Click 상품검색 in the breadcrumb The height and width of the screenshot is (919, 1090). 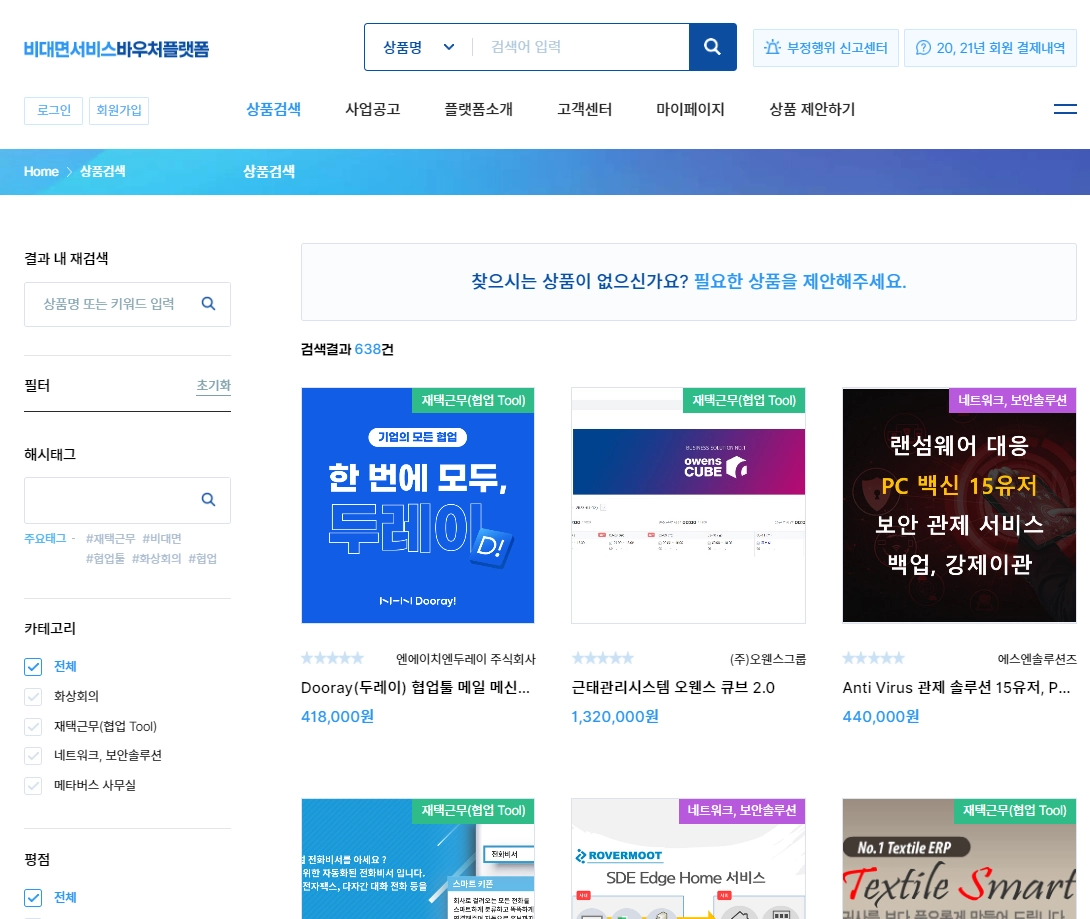point(102,172)
